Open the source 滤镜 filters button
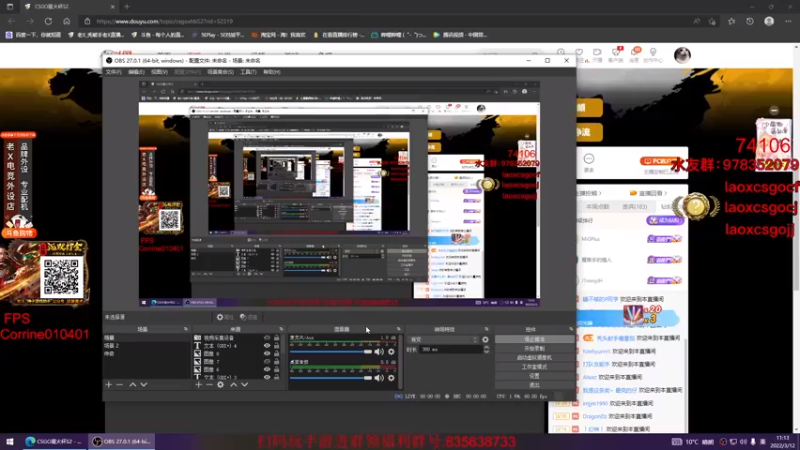Screen dimensions: 800x450 (x=249, y=317)
